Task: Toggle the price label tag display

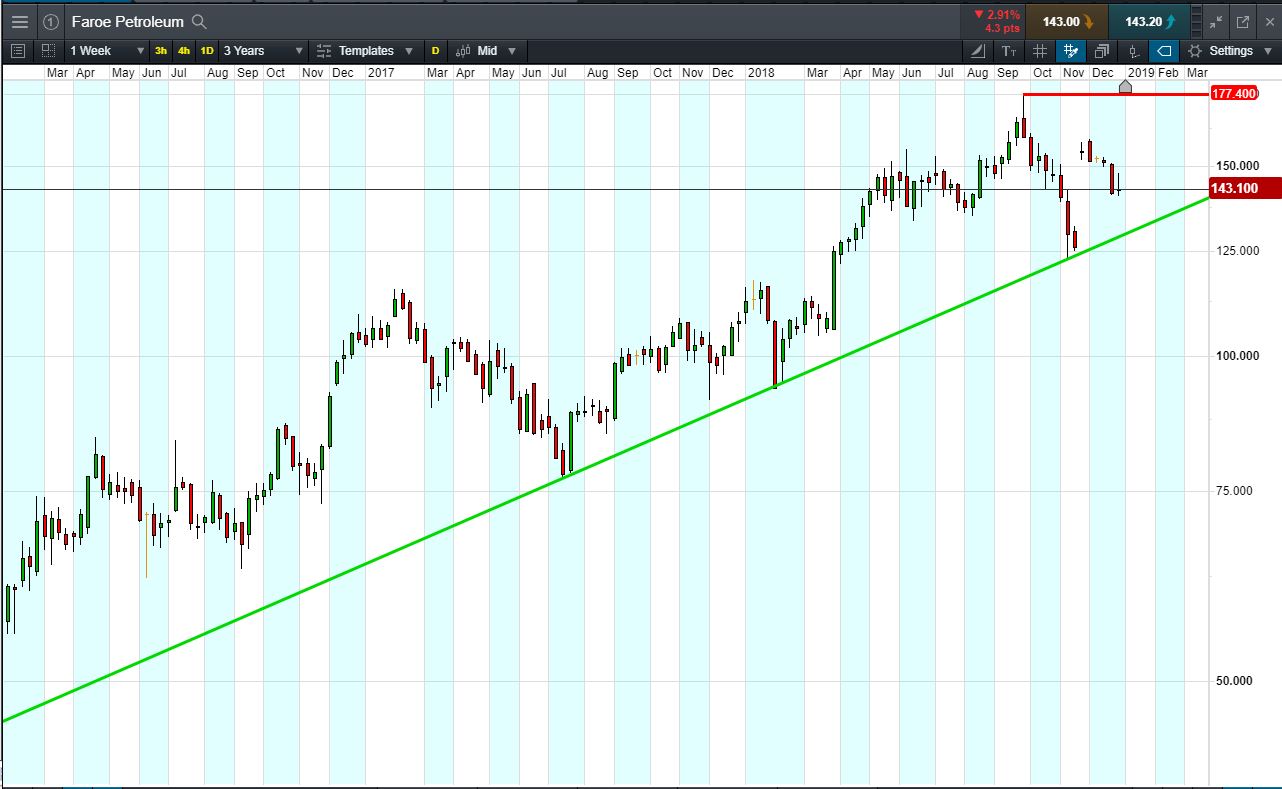Action: coord(1163,51)
